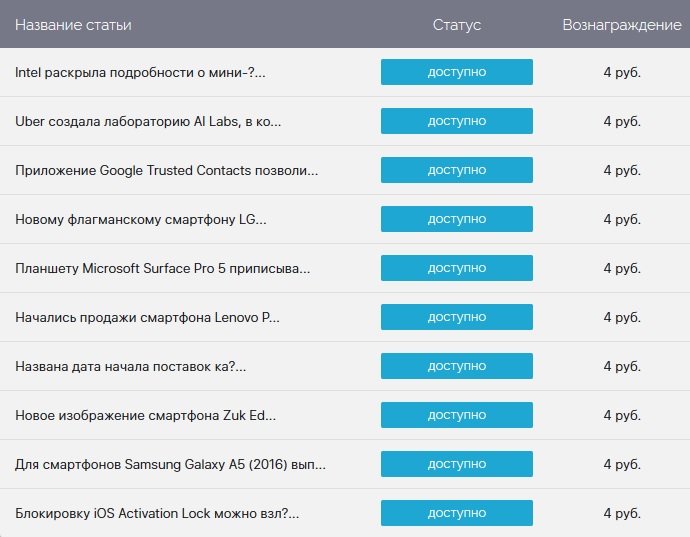
Task: Click 'доступно' button for Intel article
Action: (x=457, y=72)
